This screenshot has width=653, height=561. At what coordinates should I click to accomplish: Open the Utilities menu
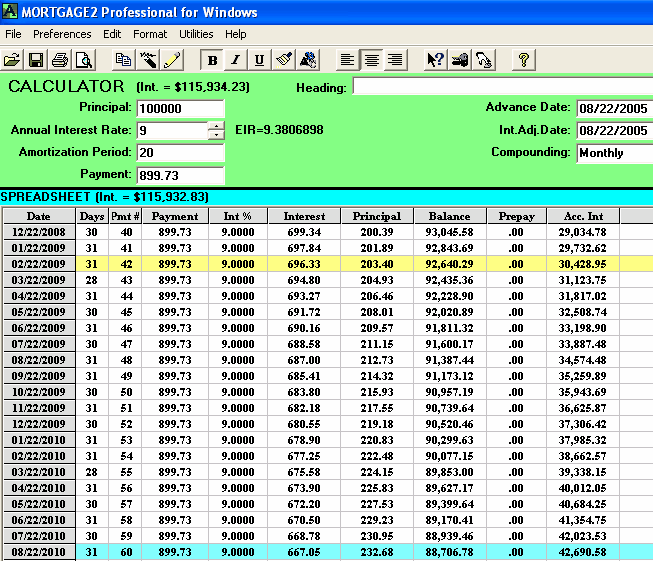[195, 34]
